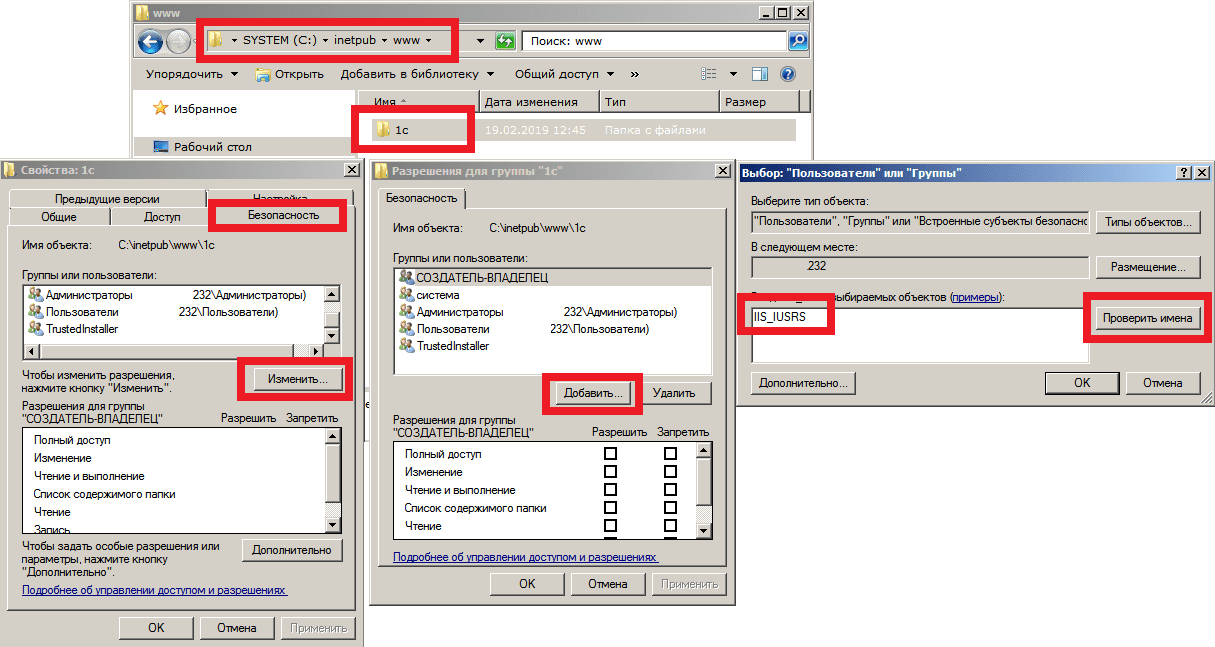Viewport: 1215px width, 647px height.
Task: Select the 1c folder icon
Action: coord(382,130)
